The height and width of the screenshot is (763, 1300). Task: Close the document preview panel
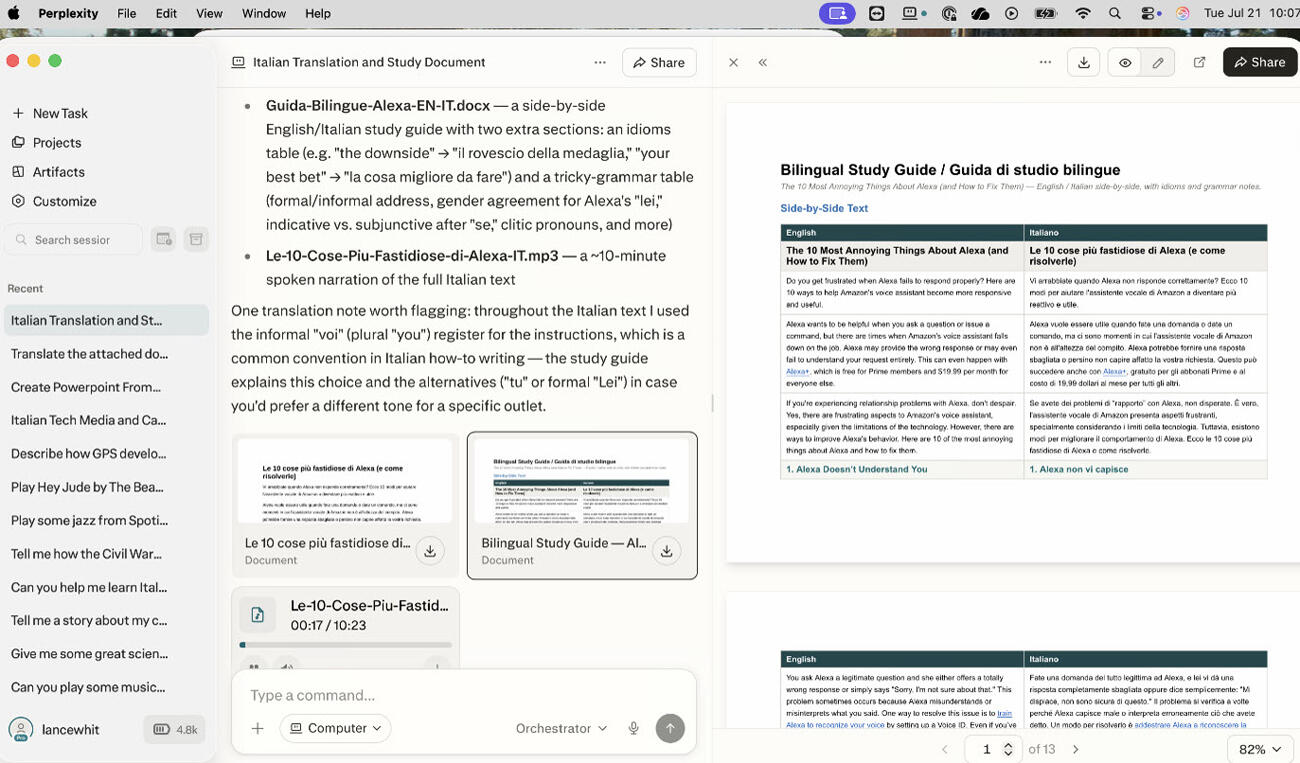click(x=734, y=62)
